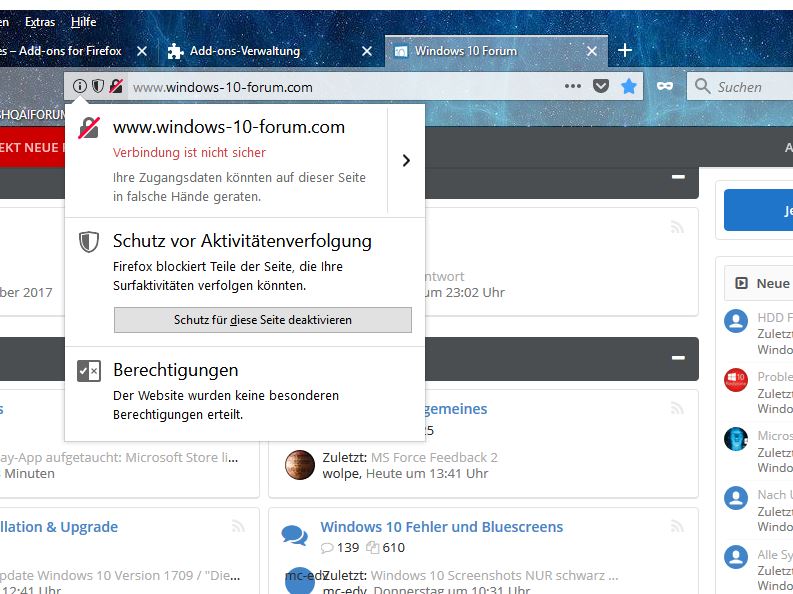Open the Update Windows 10 Version 1709 thread
Viewport: 793px width, 594px height.
pyautogui.click(x=120, y=575)
